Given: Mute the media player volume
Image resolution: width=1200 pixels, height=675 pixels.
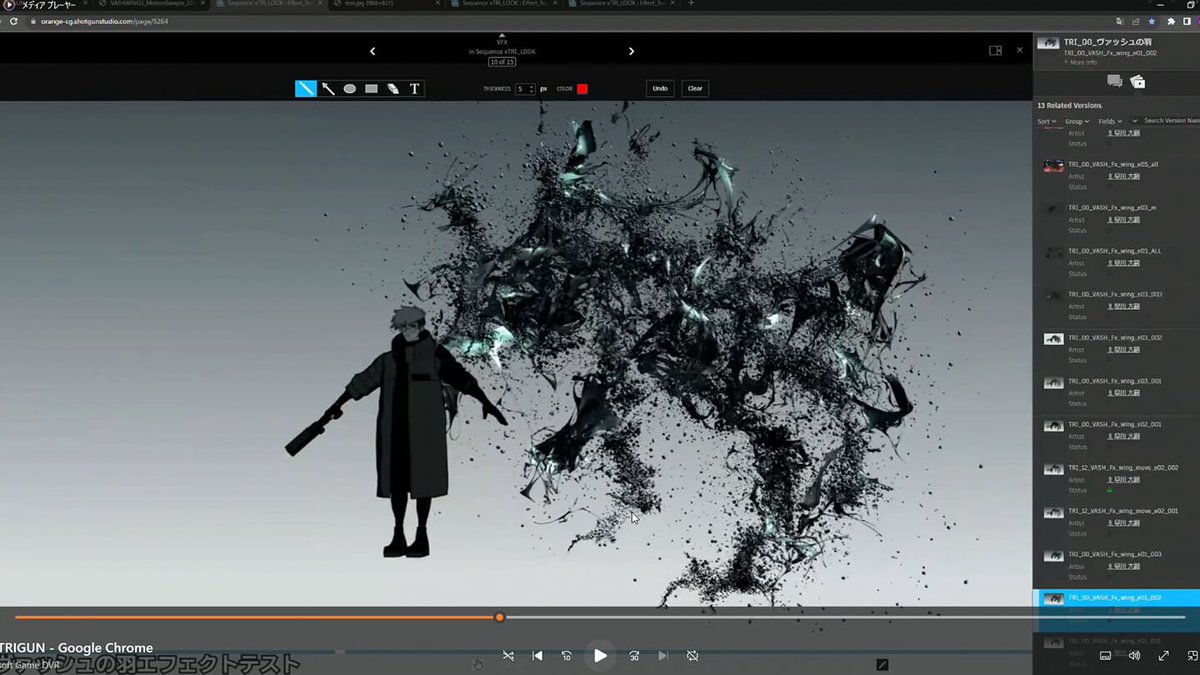Looking at the screenshot, I should click(x=1134, y=656).
